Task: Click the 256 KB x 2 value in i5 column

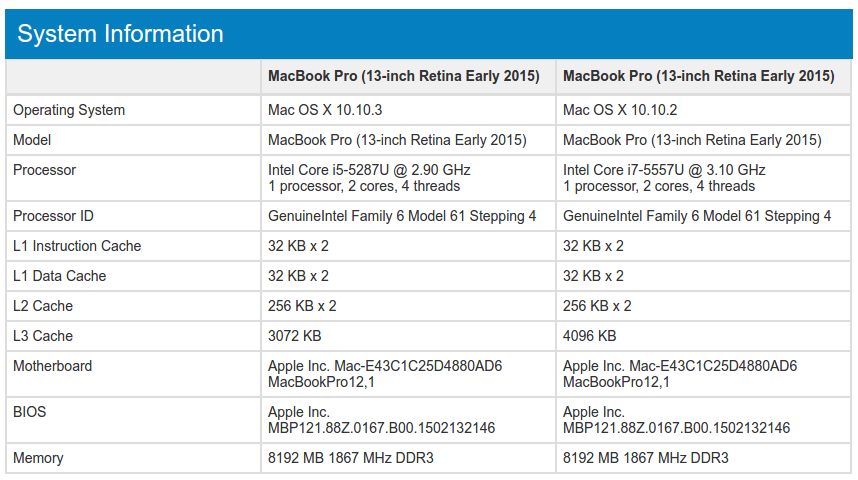Action: pyautogui.click(x=302, y=306)
